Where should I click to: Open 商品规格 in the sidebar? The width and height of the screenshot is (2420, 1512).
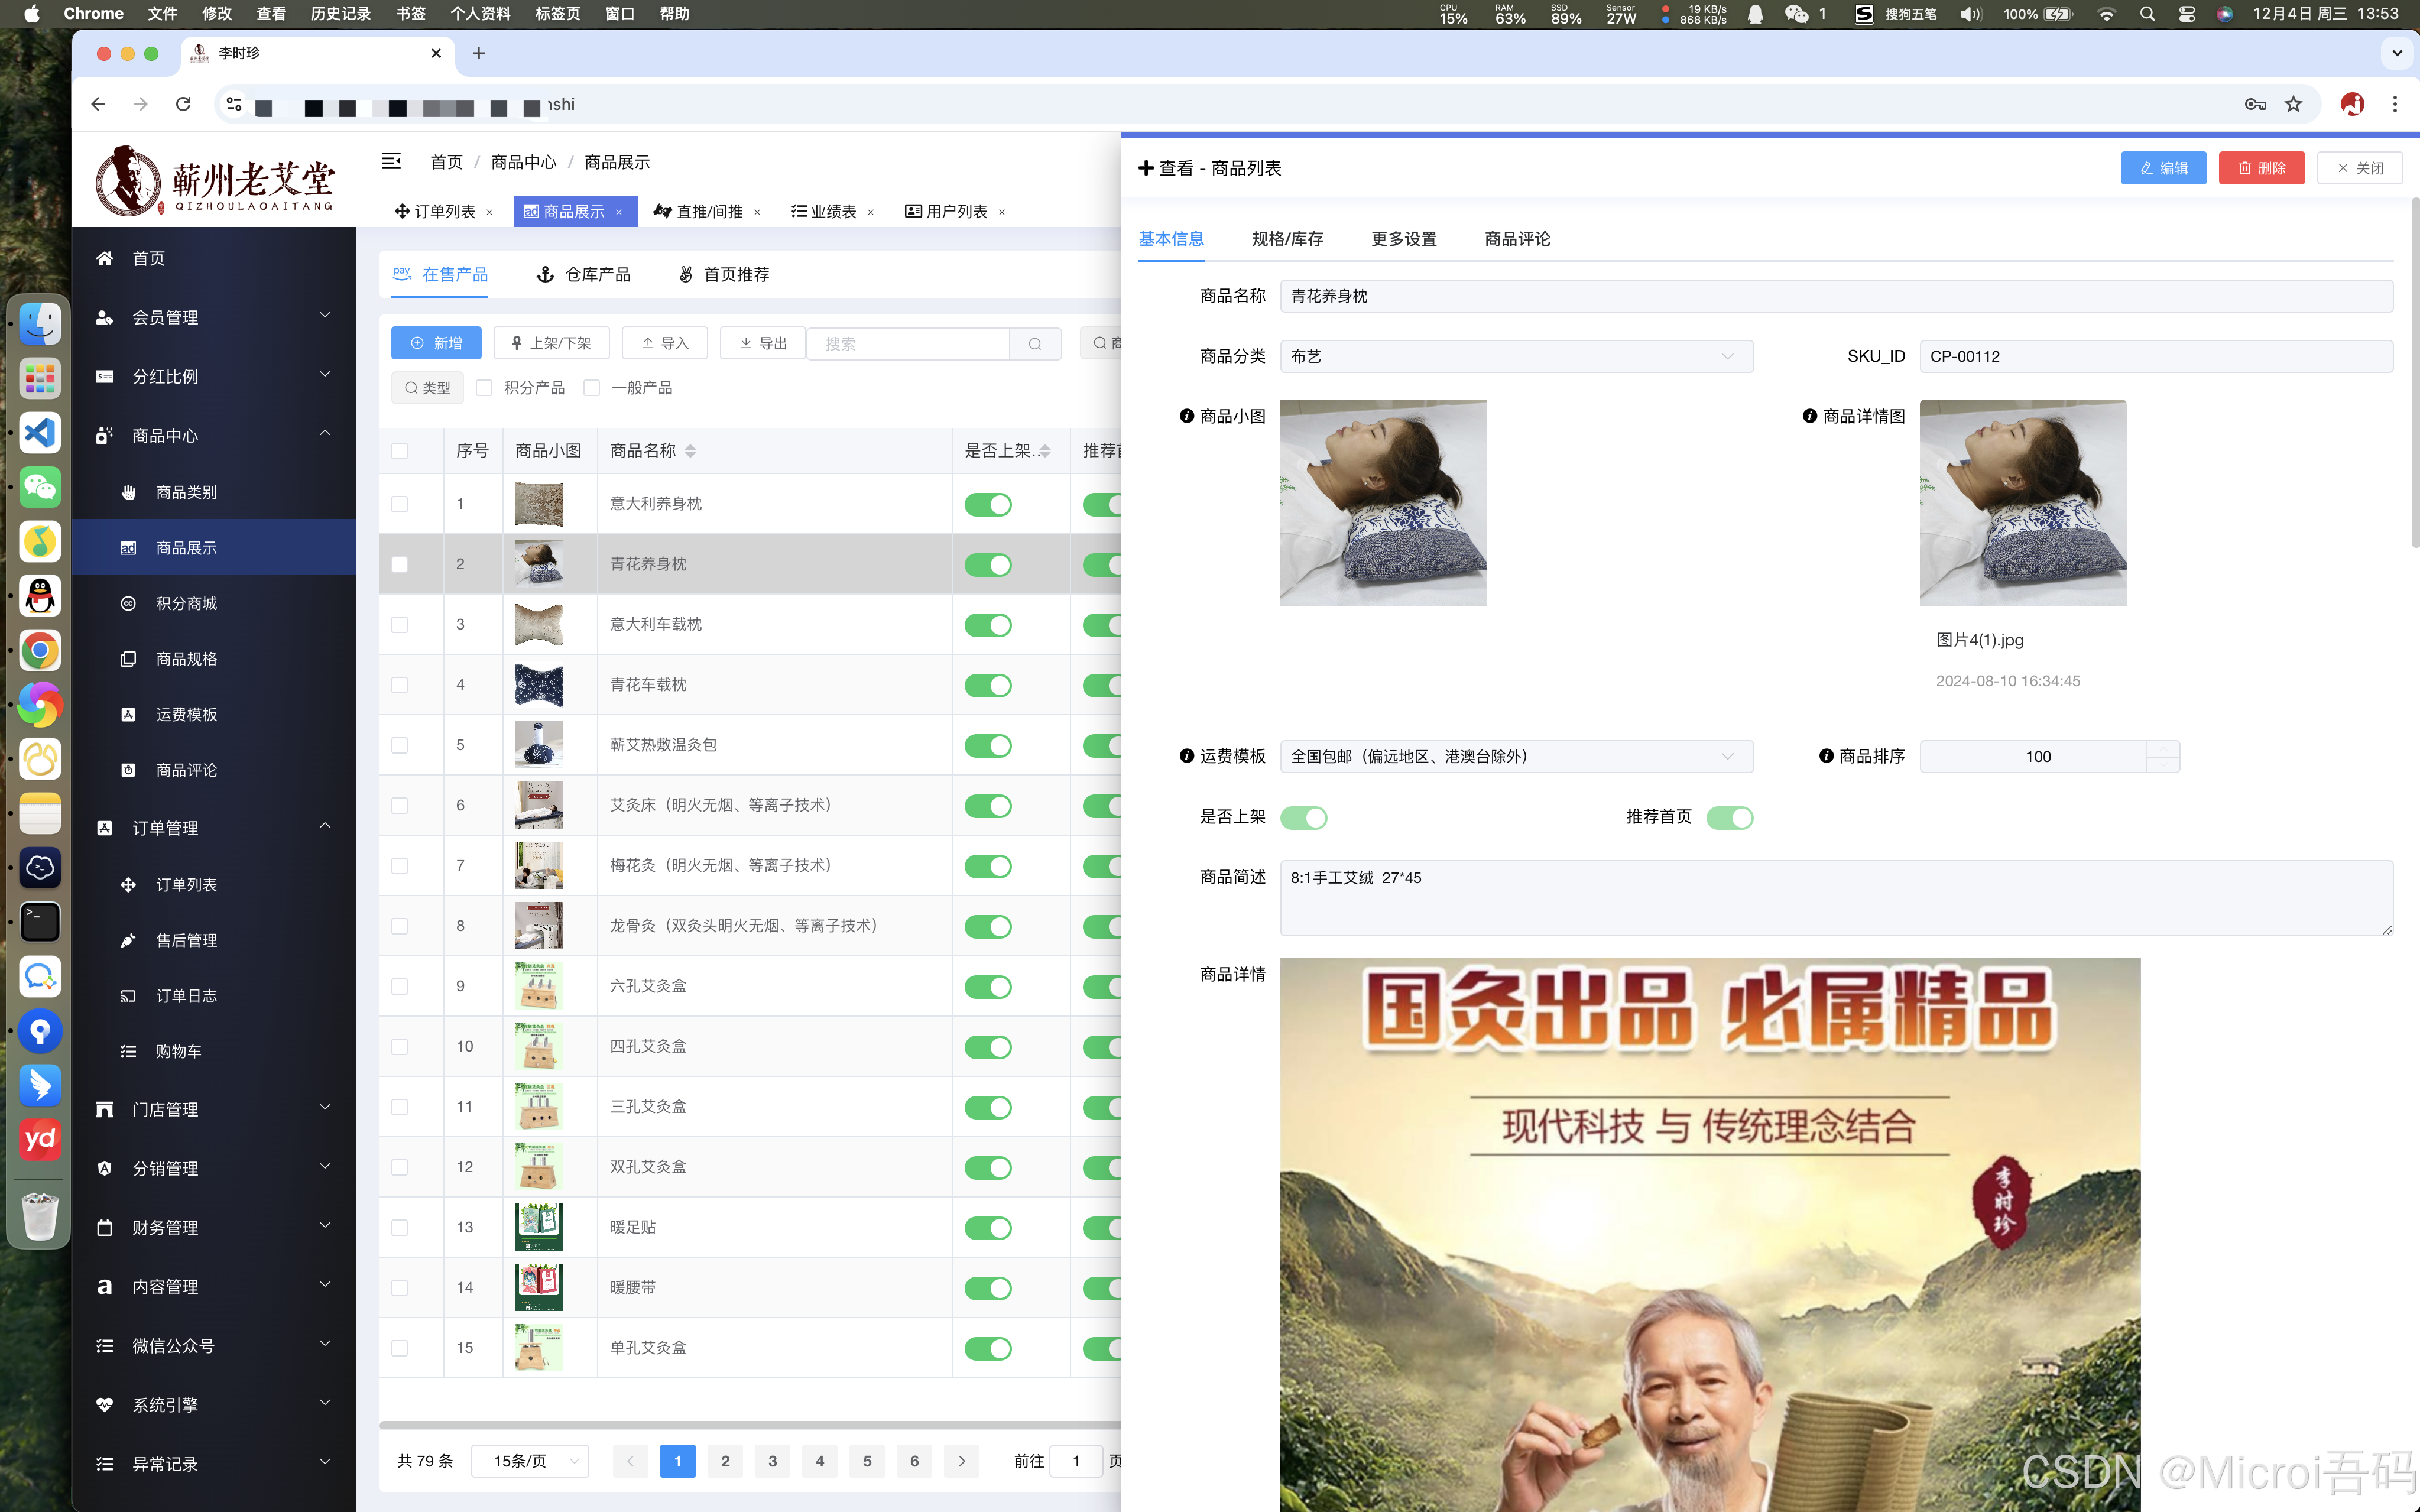pos(186,659)
